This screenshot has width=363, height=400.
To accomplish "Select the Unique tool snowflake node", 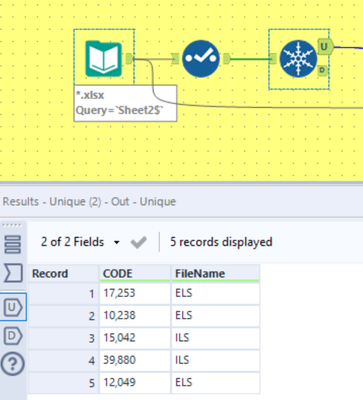I will 298,59.
